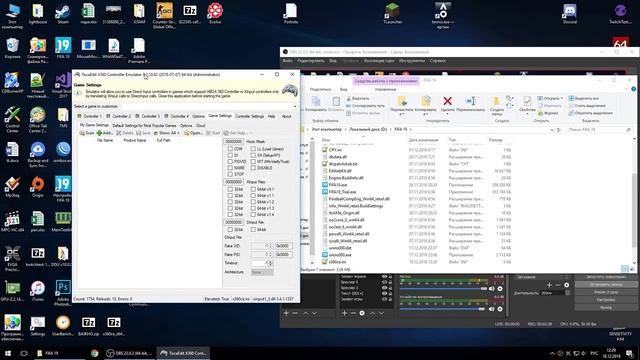This screenshot has height=360, width=640.
Task: Open the Default Settings for Most Popular Games tab
Action: coord(144,126)
